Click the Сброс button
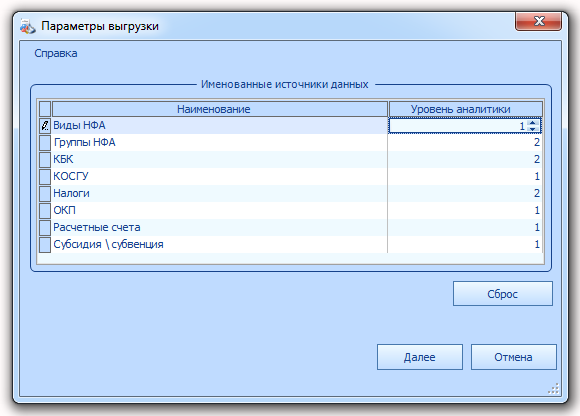The width and height of the screenshot is (580, 416). 503,294
